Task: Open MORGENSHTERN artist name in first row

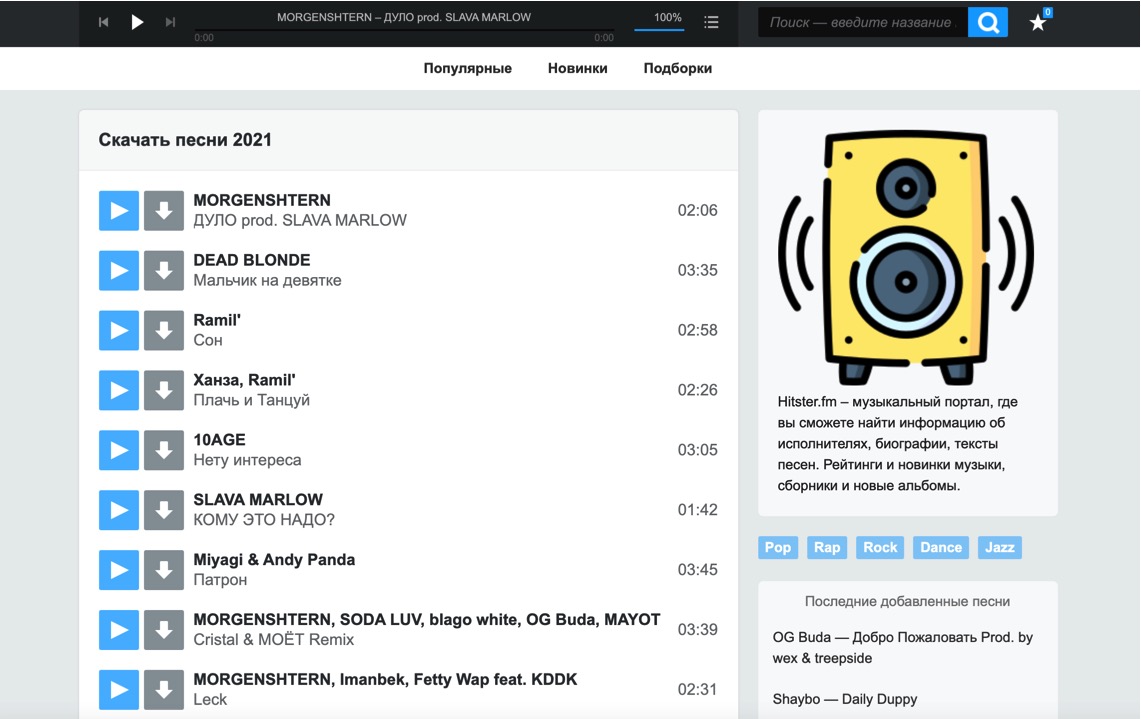Action: [262, 200]
